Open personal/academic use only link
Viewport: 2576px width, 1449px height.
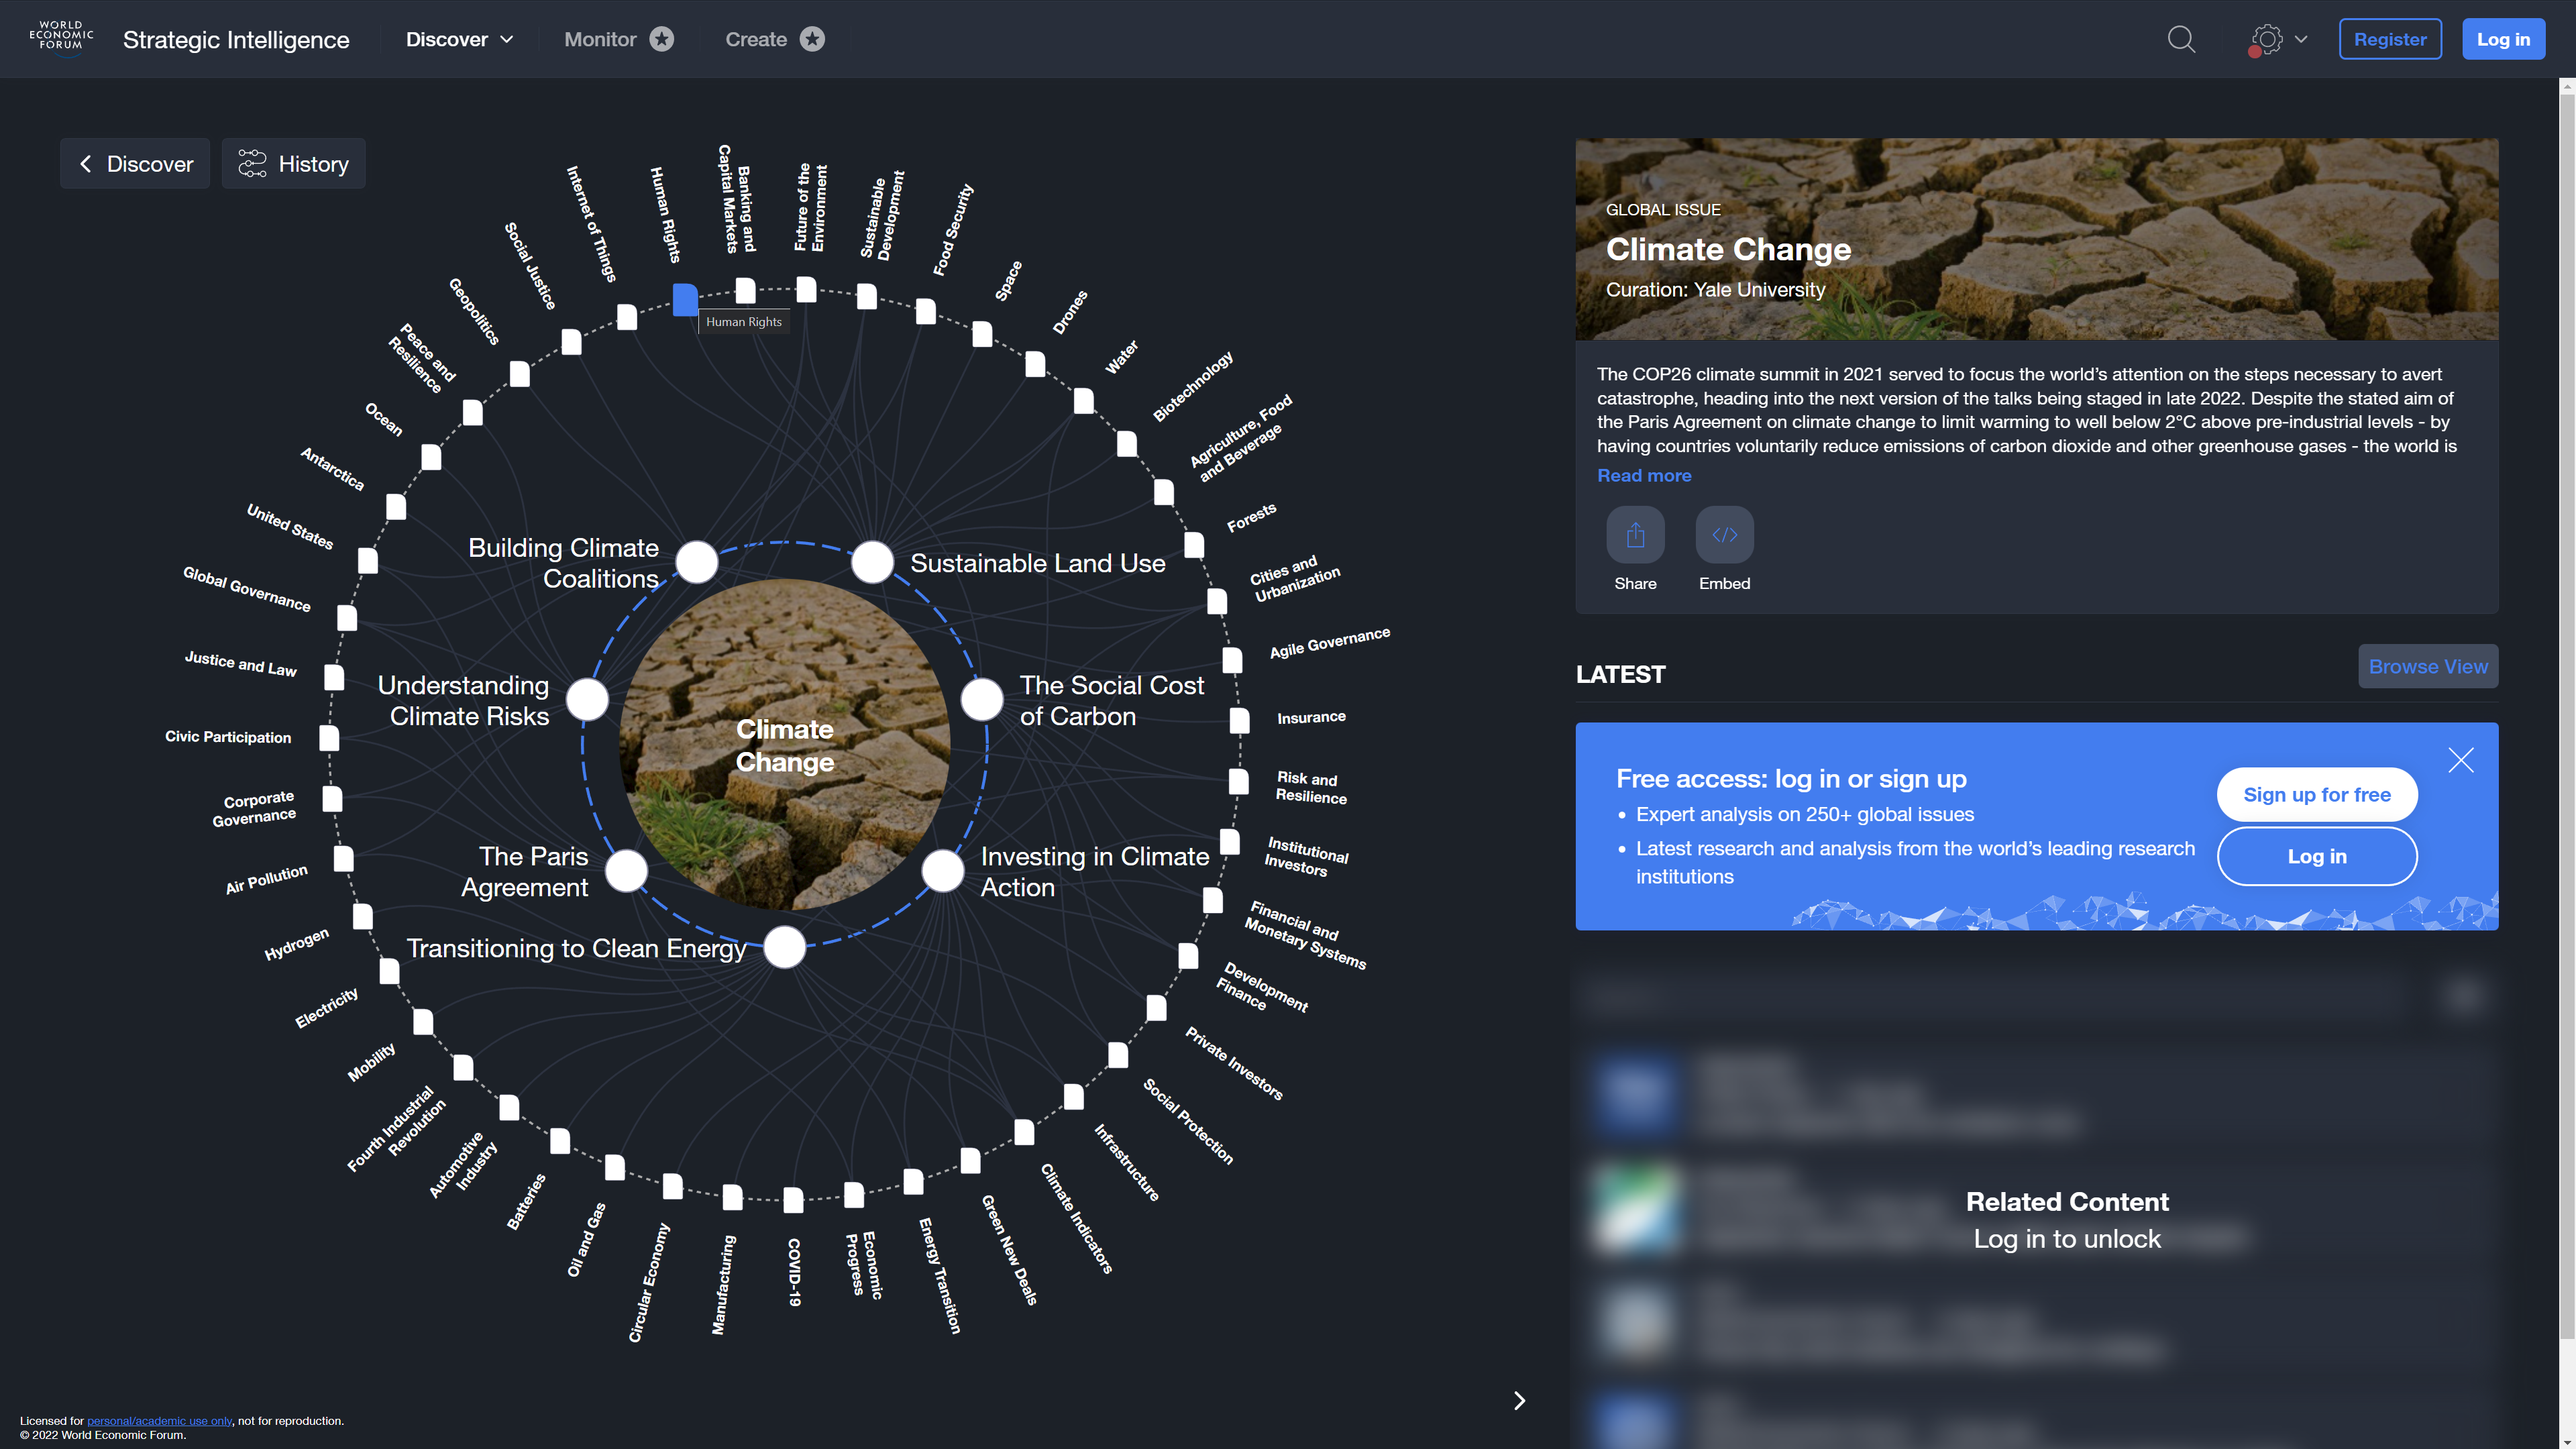pyautogui.click(x=159, y=1420)
